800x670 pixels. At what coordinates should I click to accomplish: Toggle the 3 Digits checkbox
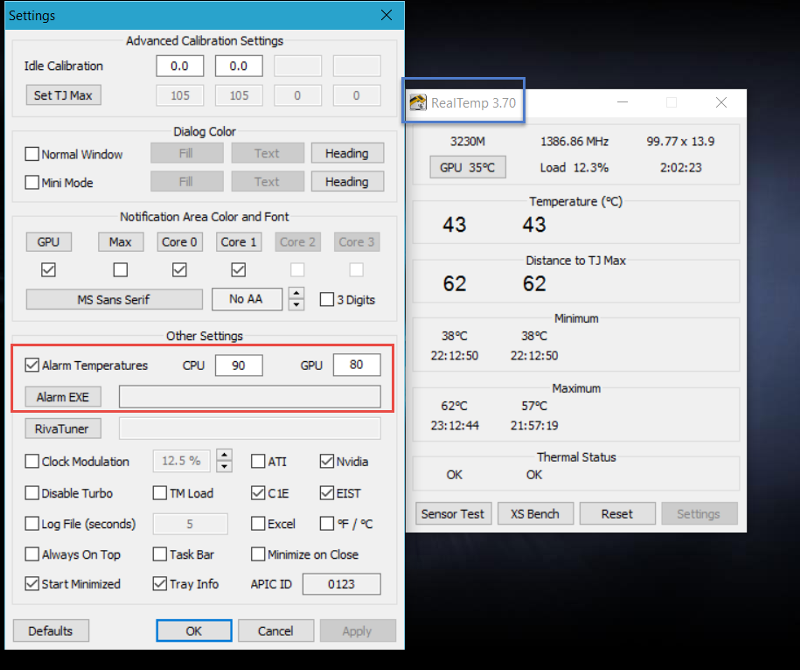point(327,300)
